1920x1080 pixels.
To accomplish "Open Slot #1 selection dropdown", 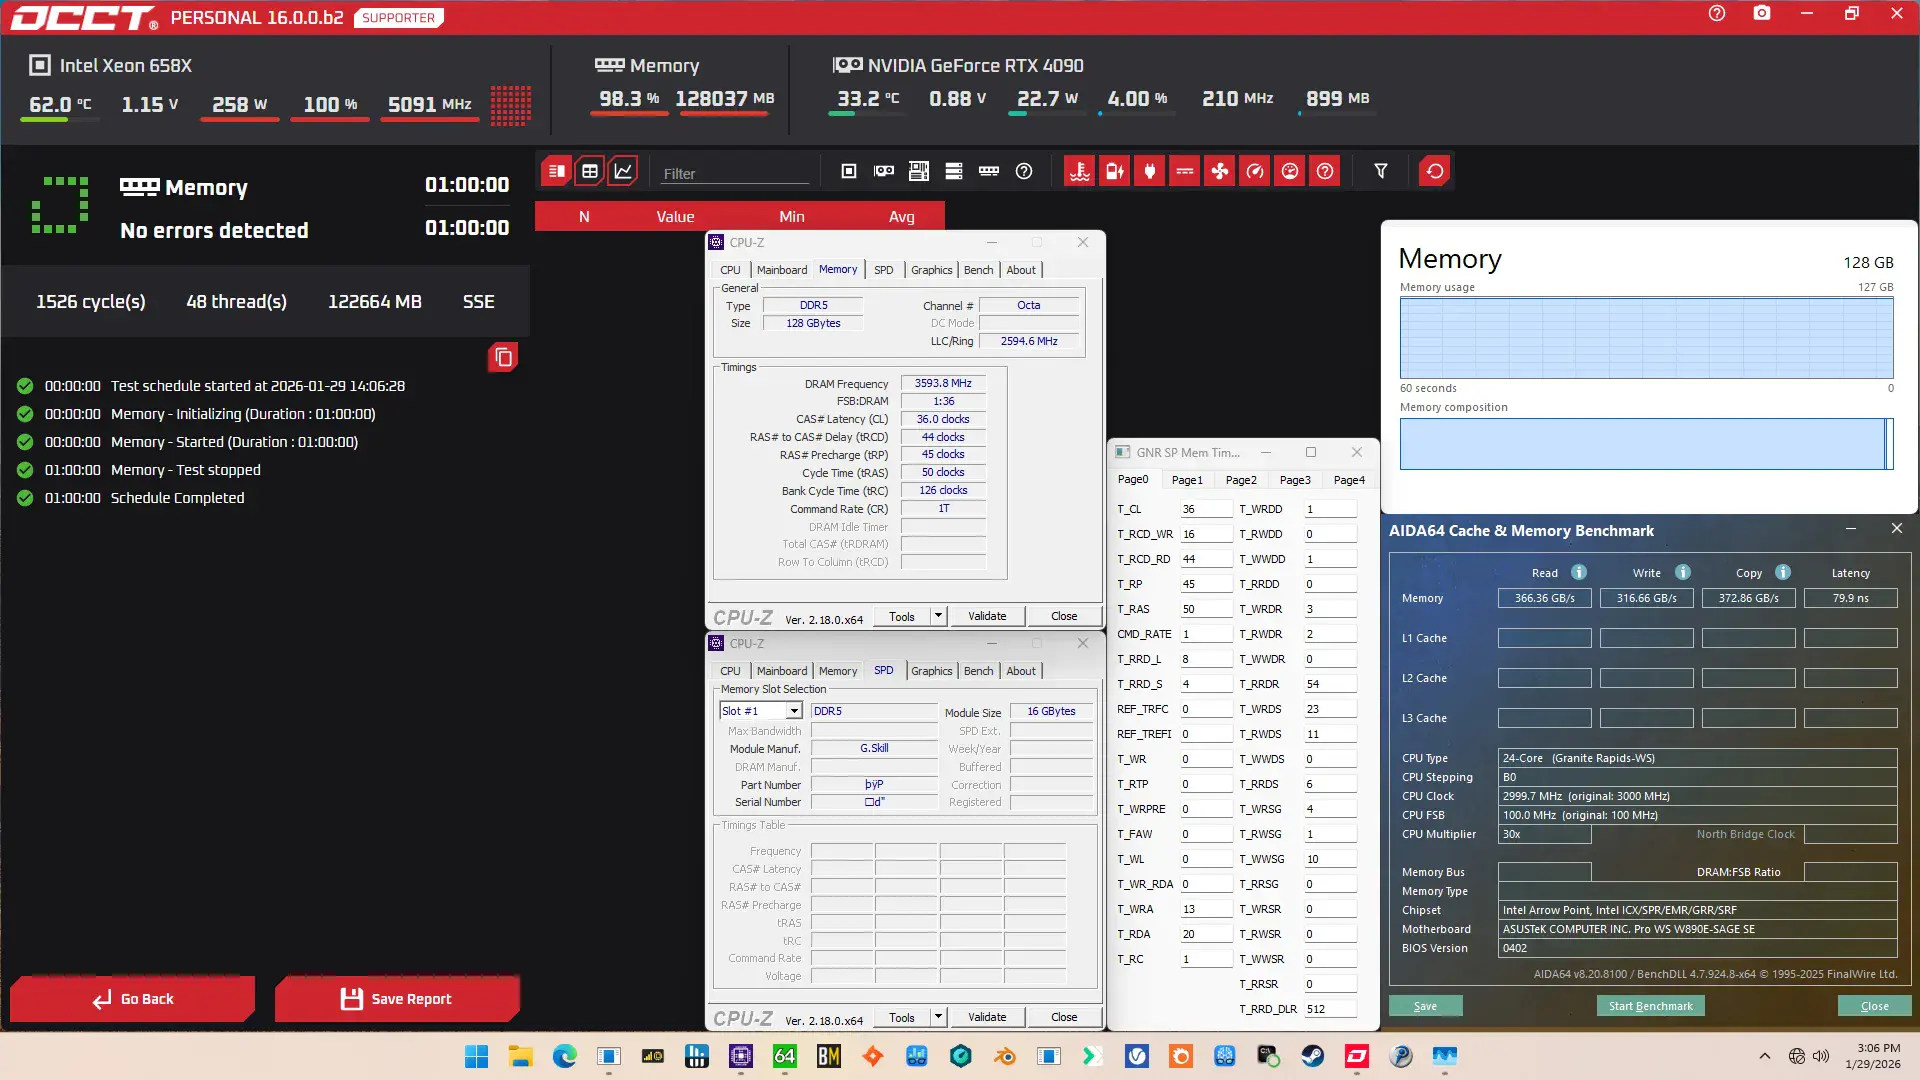I will (x=793, y=711).
